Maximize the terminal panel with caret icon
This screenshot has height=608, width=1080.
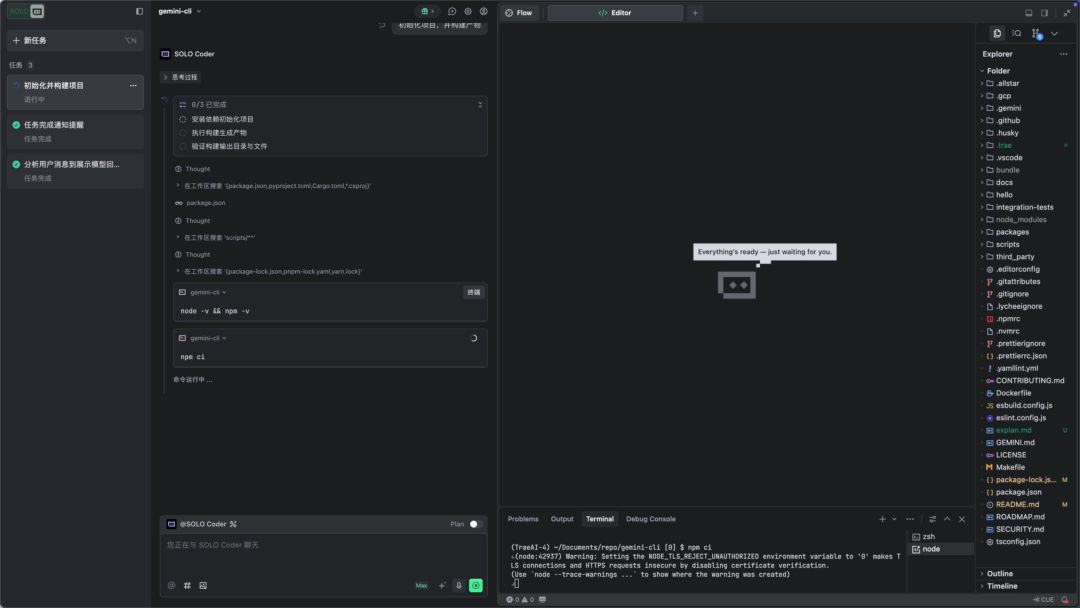tap(947, 519)
